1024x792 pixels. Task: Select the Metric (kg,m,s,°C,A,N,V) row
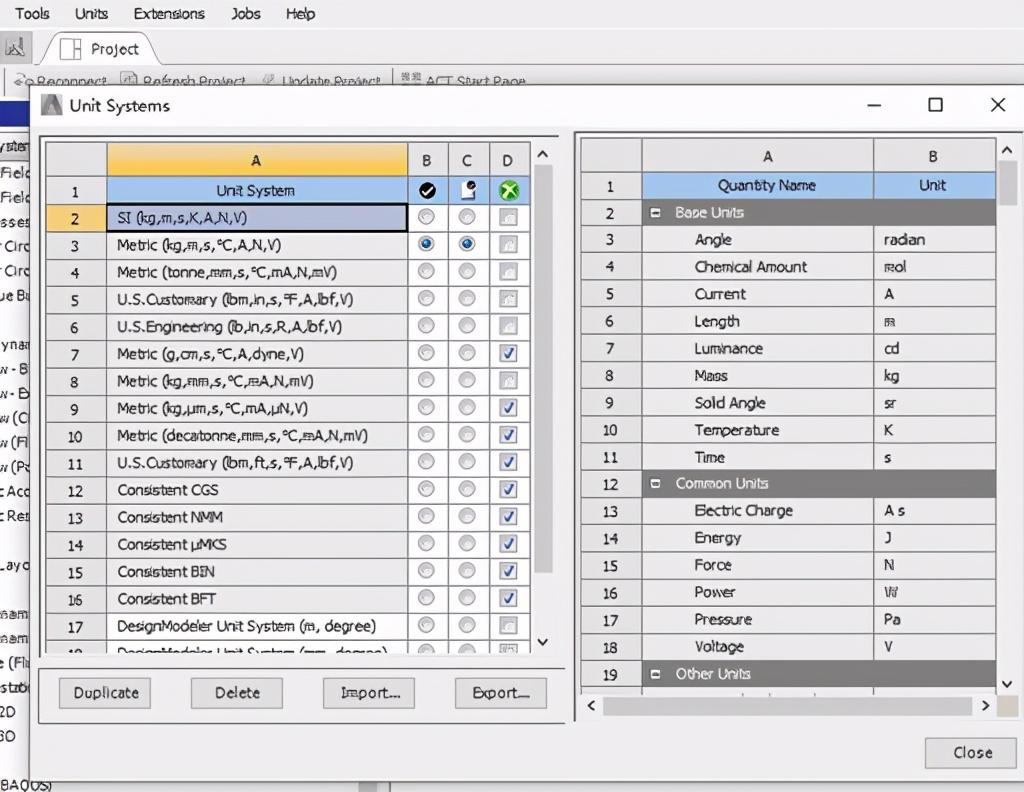pyautogui.click(x=257, y=245)
